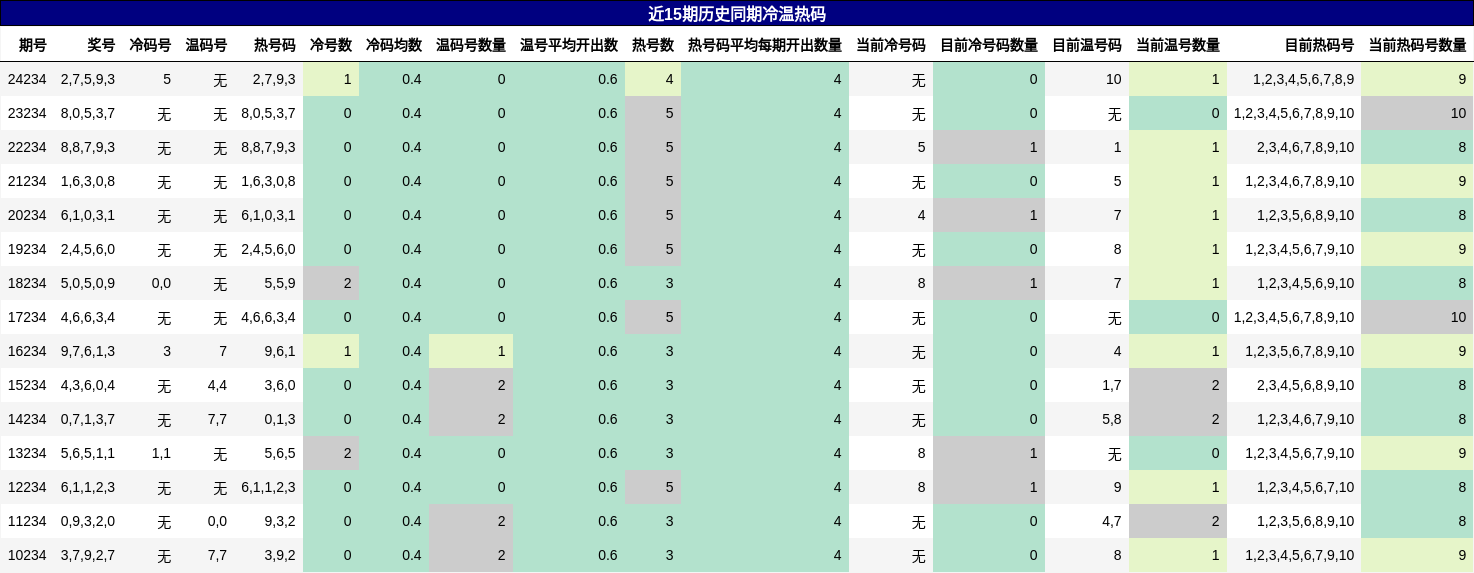Click the 冷号数 column header
Image resolution: width=1474 pixels, height=573 pixels.
pyautogui.click(x=330, y=45)
